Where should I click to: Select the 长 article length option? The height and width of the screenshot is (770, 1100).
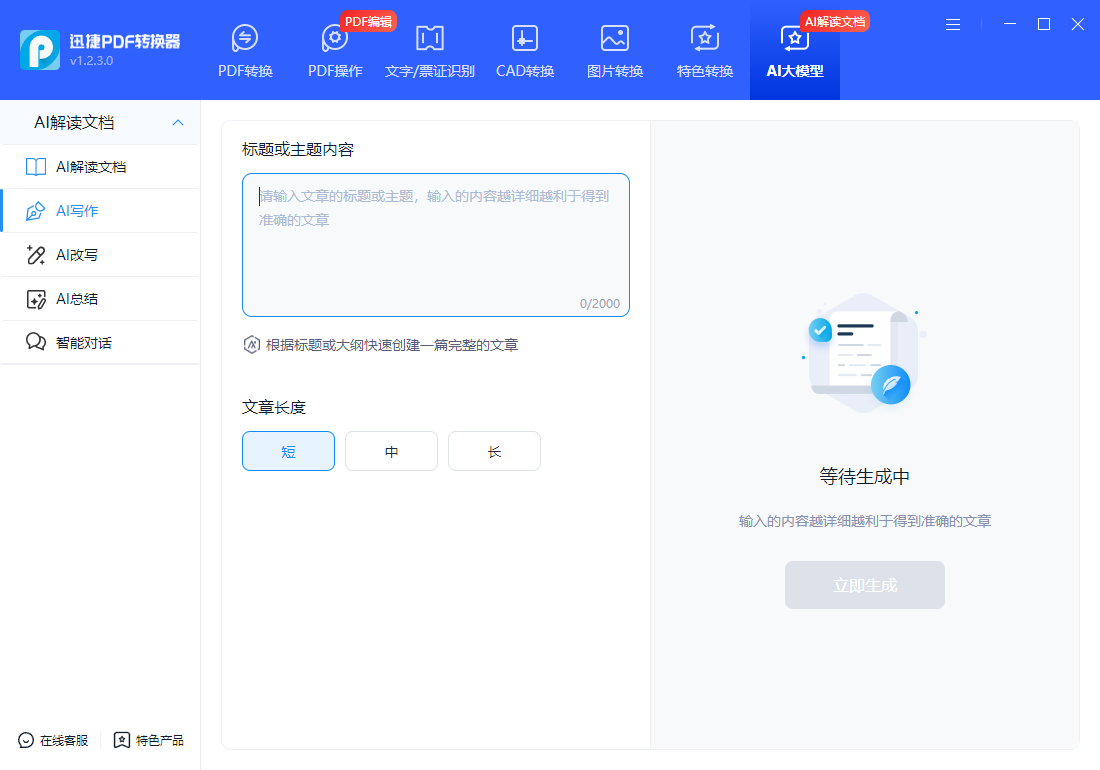(x=494, y=451)
